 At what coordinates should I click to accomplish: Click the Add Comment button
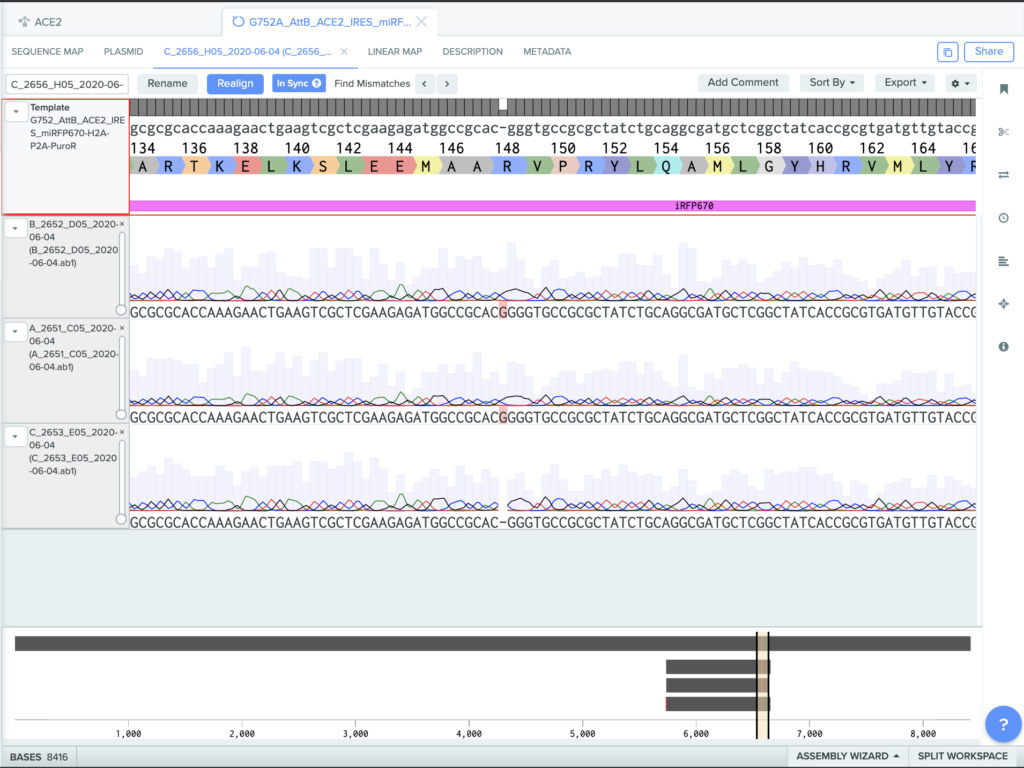pyautogui.click(x=743, y=82)
